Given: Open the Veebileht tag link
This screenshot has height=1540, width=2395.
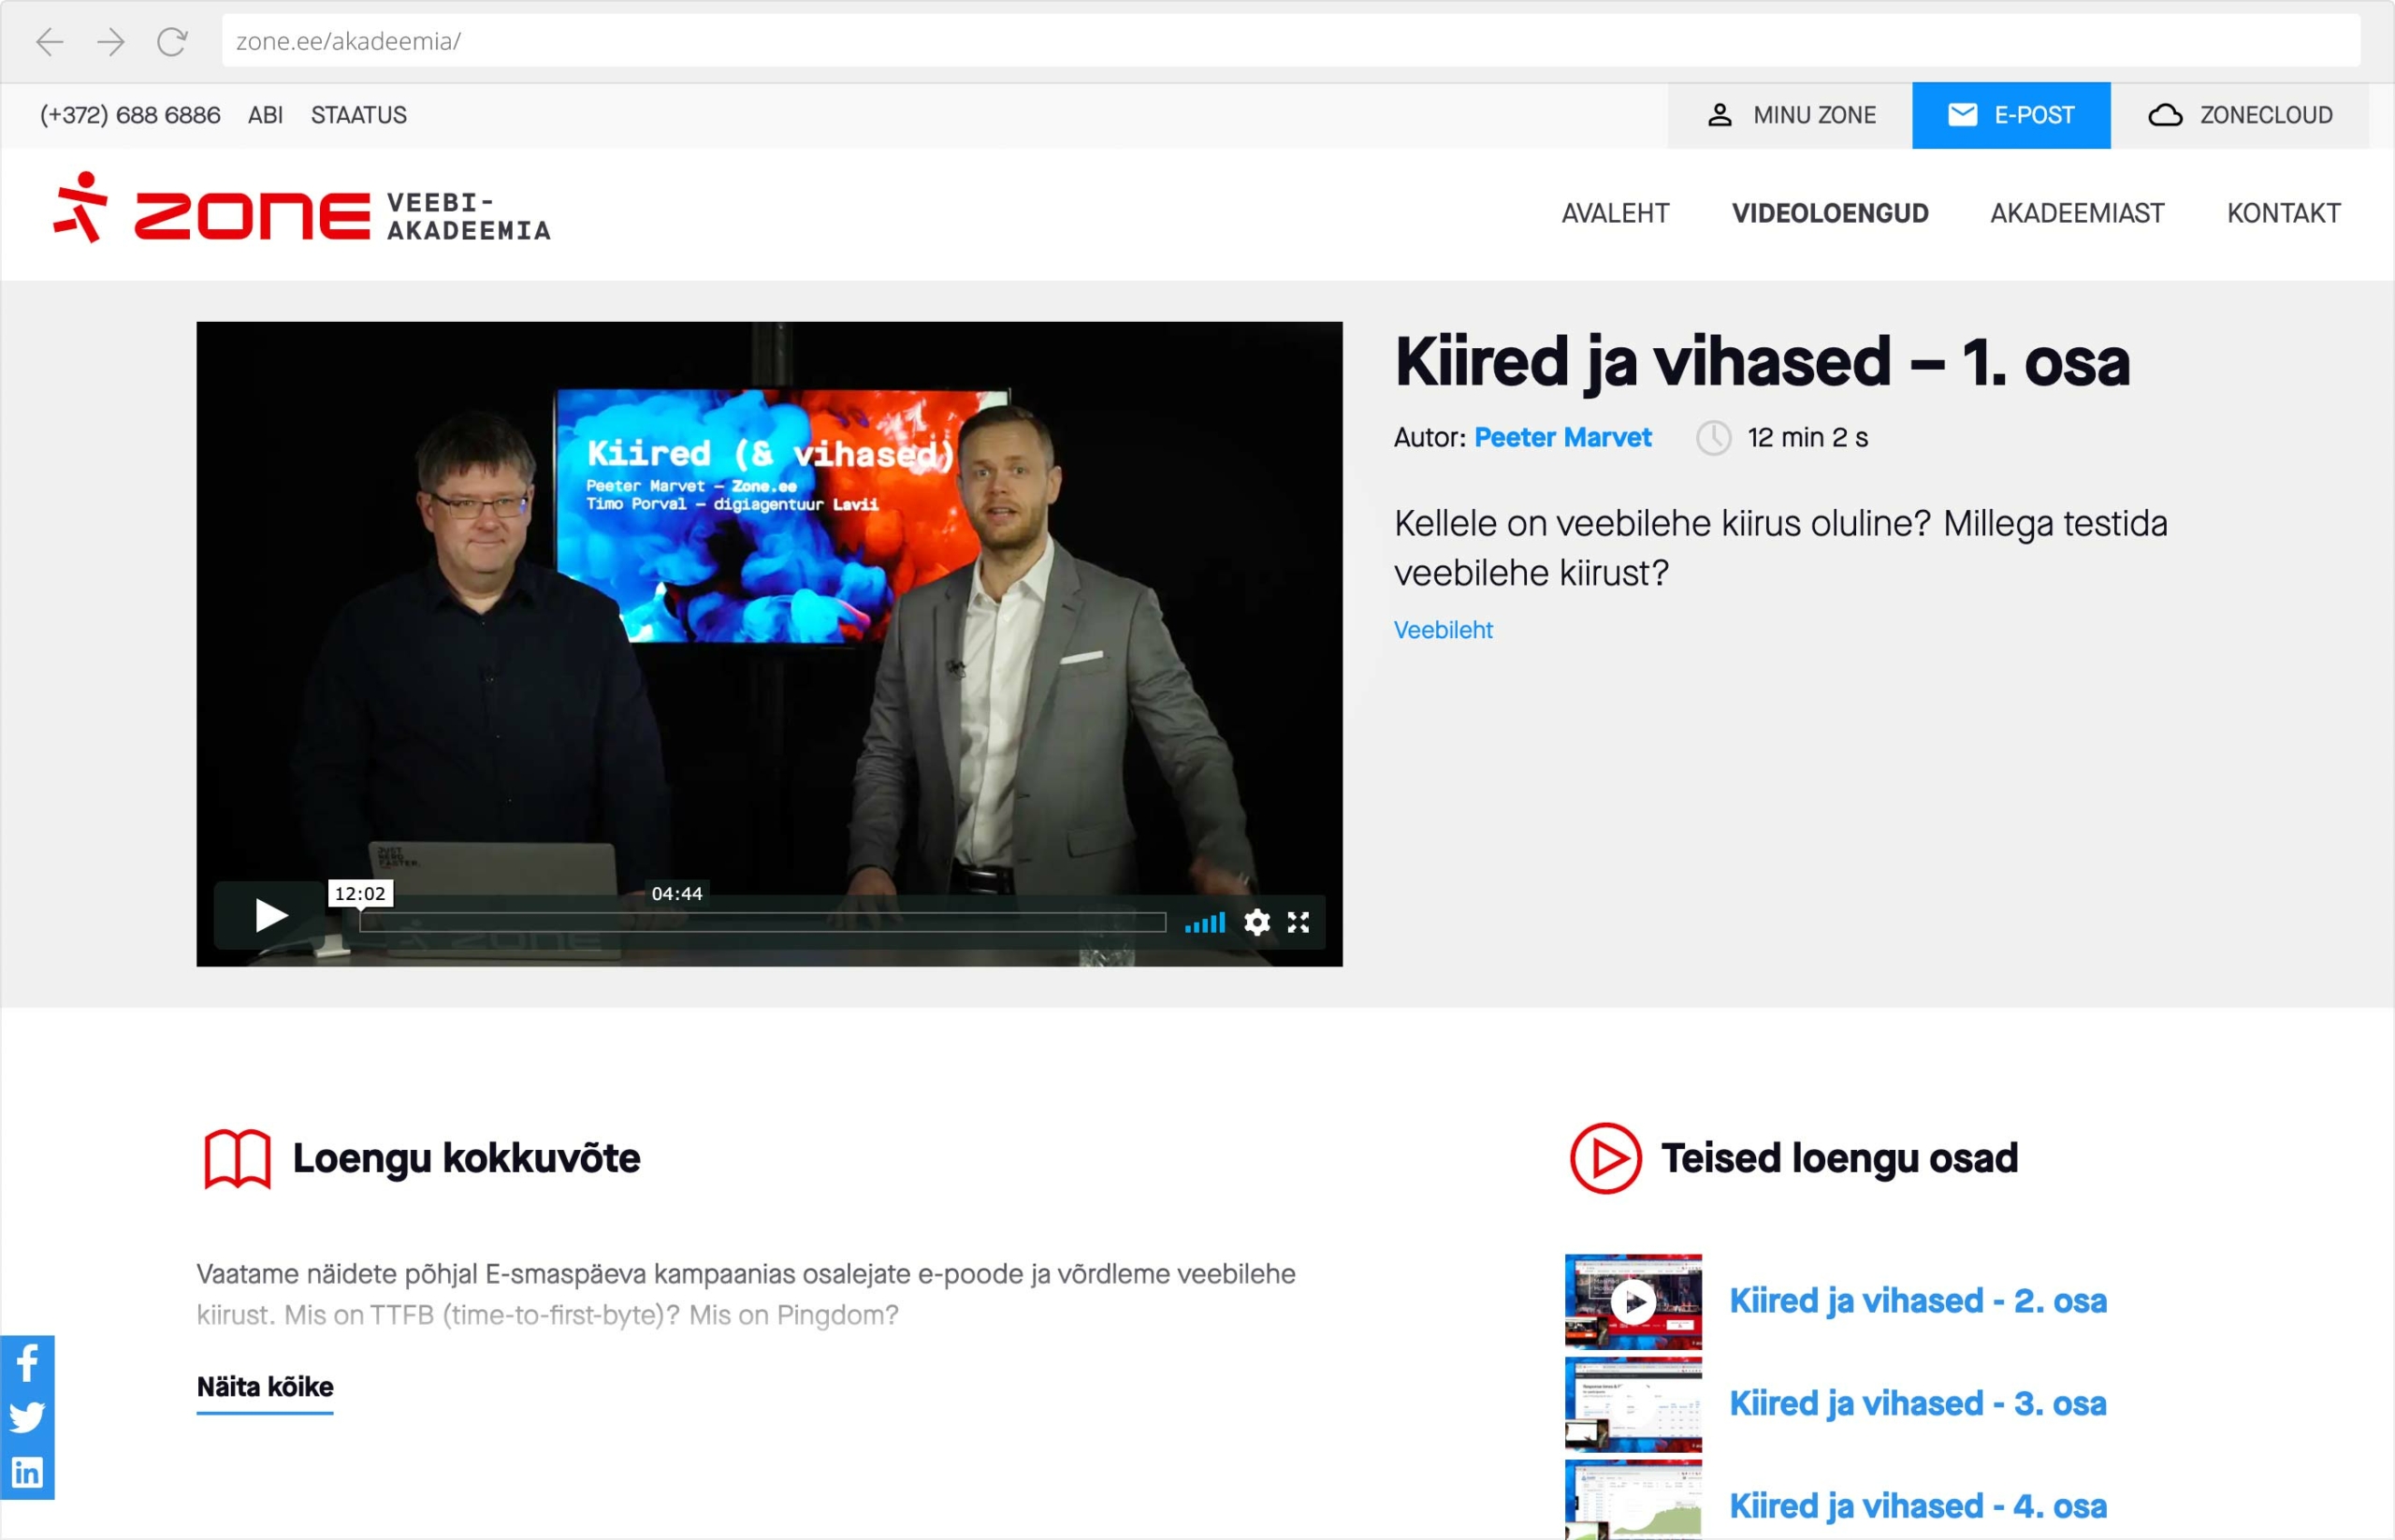Looking at the screenshot, I should click(x=1443, y=630).
